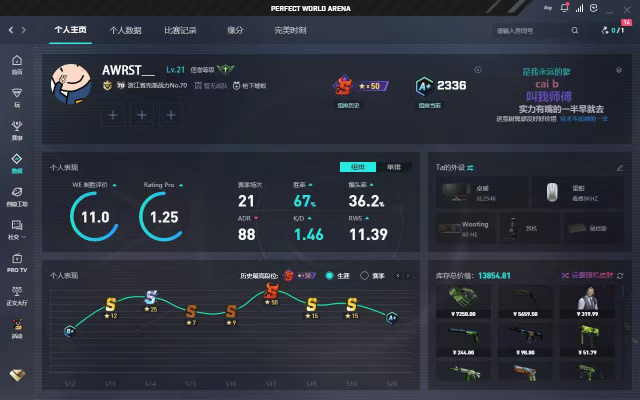640x400 pixels.
Task: Click the refresh circle icon in title bar
Action: tap(594, 8)
